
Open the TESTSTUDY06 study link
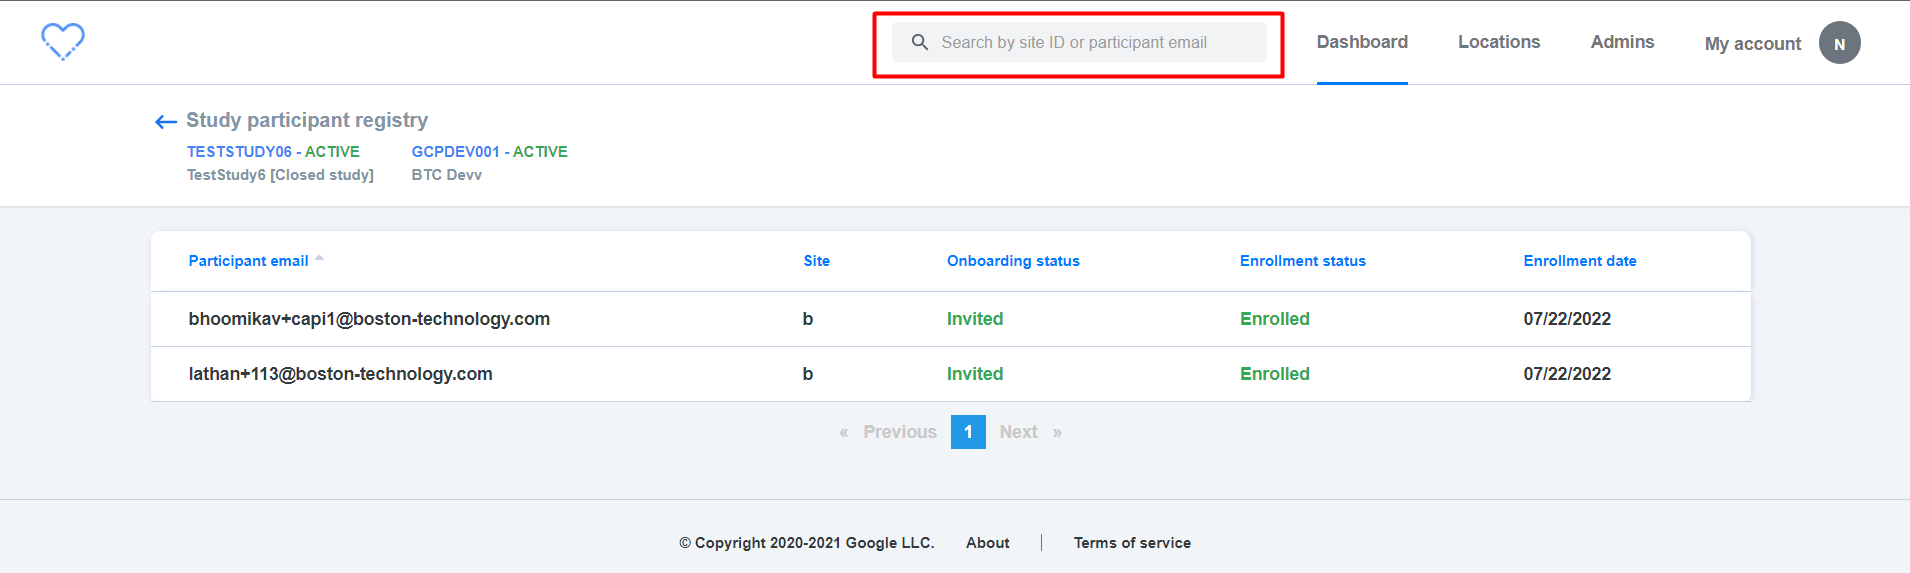[x=239, y=152]
